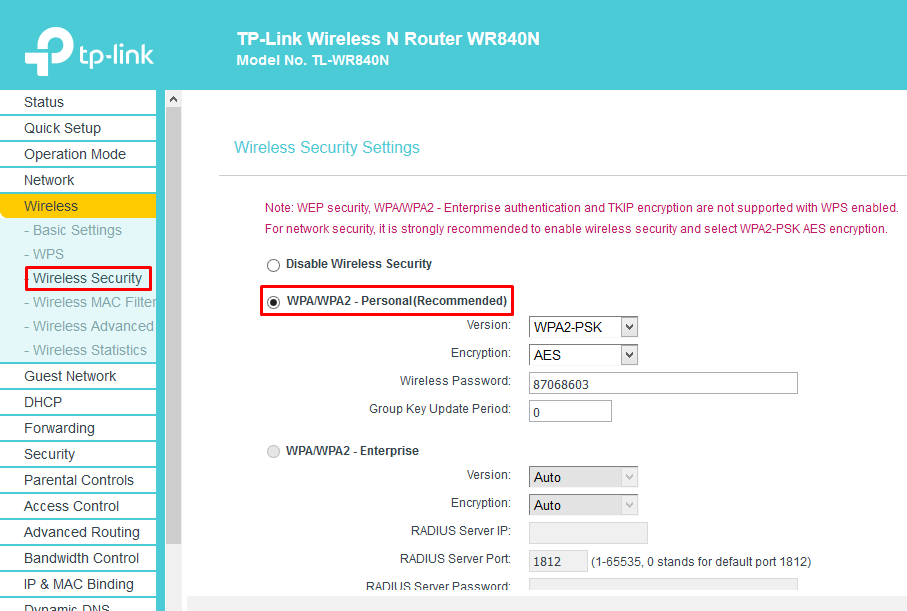Viewport: 907px width, 611px height.
Task: Go to Operation Mode page
Action: click(x=78, y=154)
